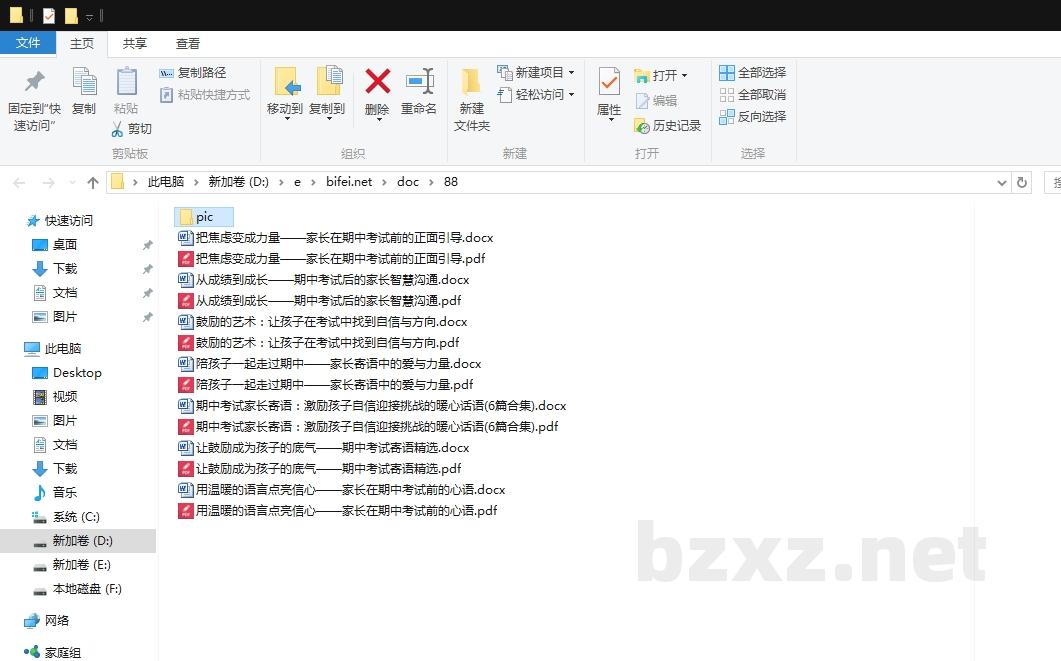Select the pic folder in file list
The height and width of the screenshot is (661, 1061).
click(204, 217)
